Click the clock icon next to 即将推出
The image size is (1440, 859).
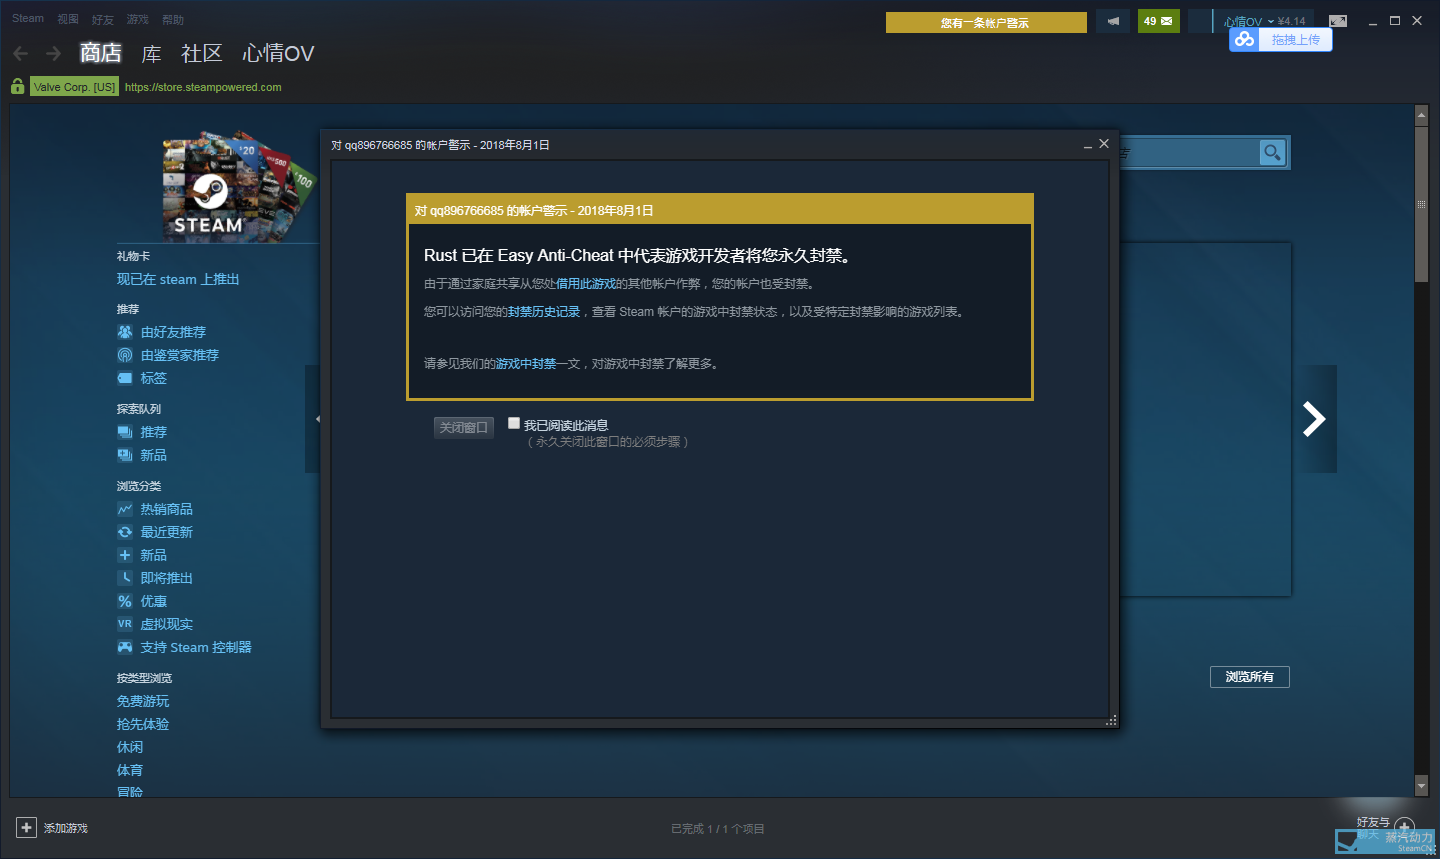click(x=123, y=577)
